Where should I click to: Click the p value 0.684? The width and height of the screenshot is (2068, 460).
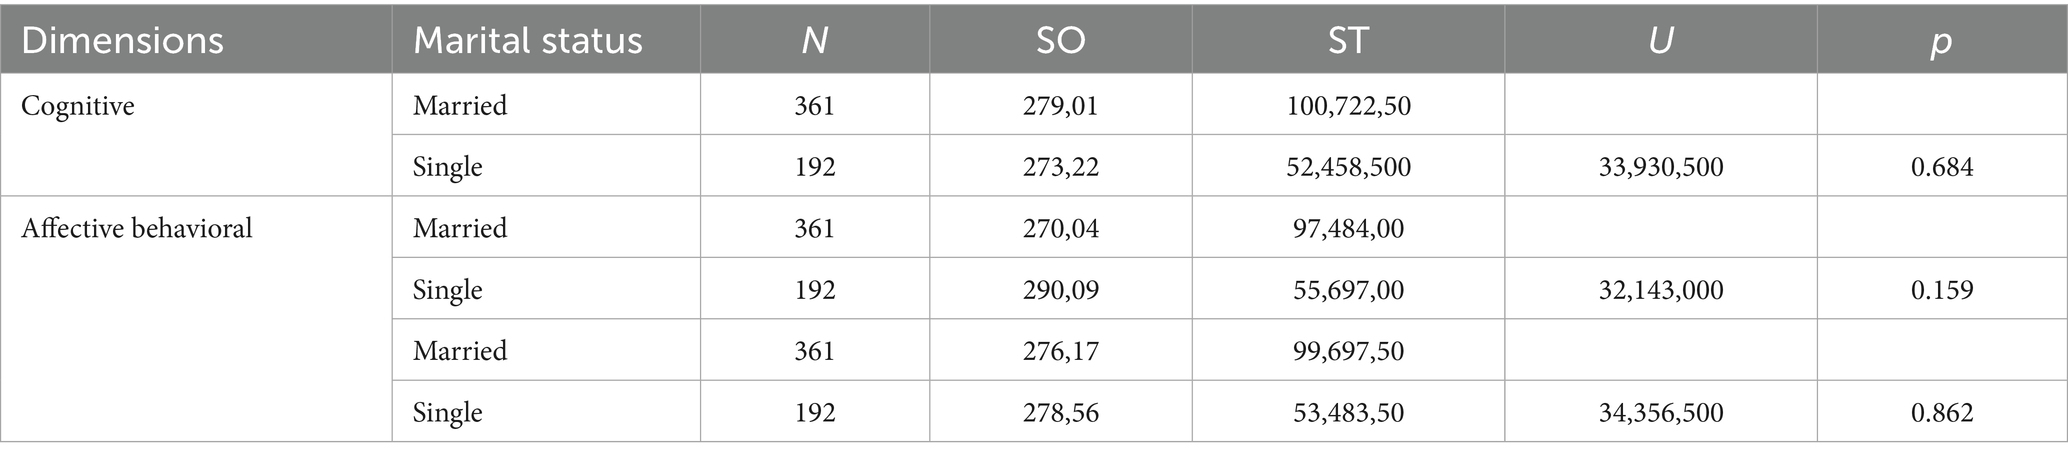coord(1941,167)
